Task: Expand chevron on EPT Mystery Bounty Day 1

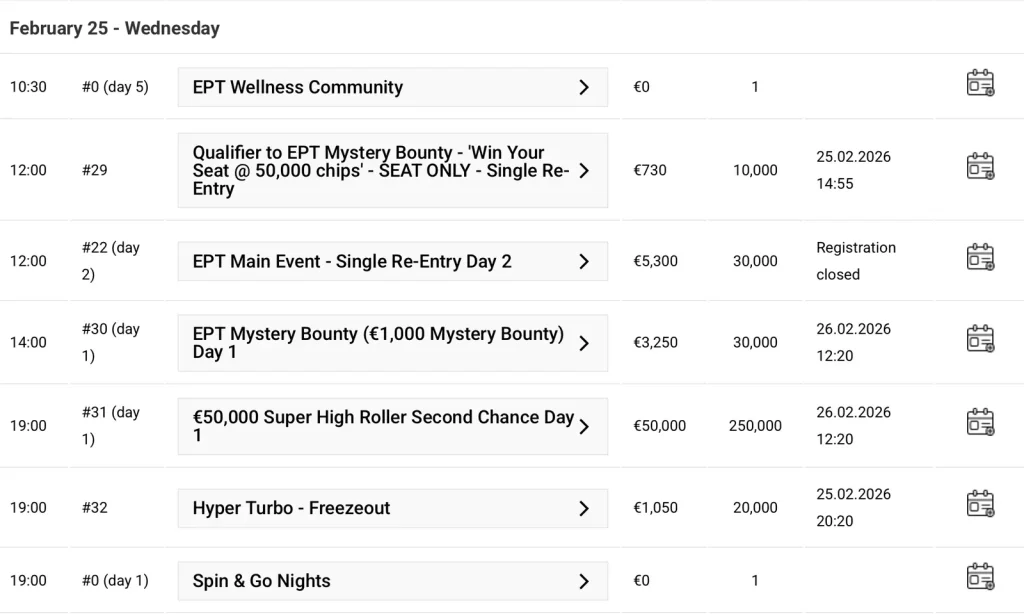Action: pyautogui.click(x=584, y=343)
